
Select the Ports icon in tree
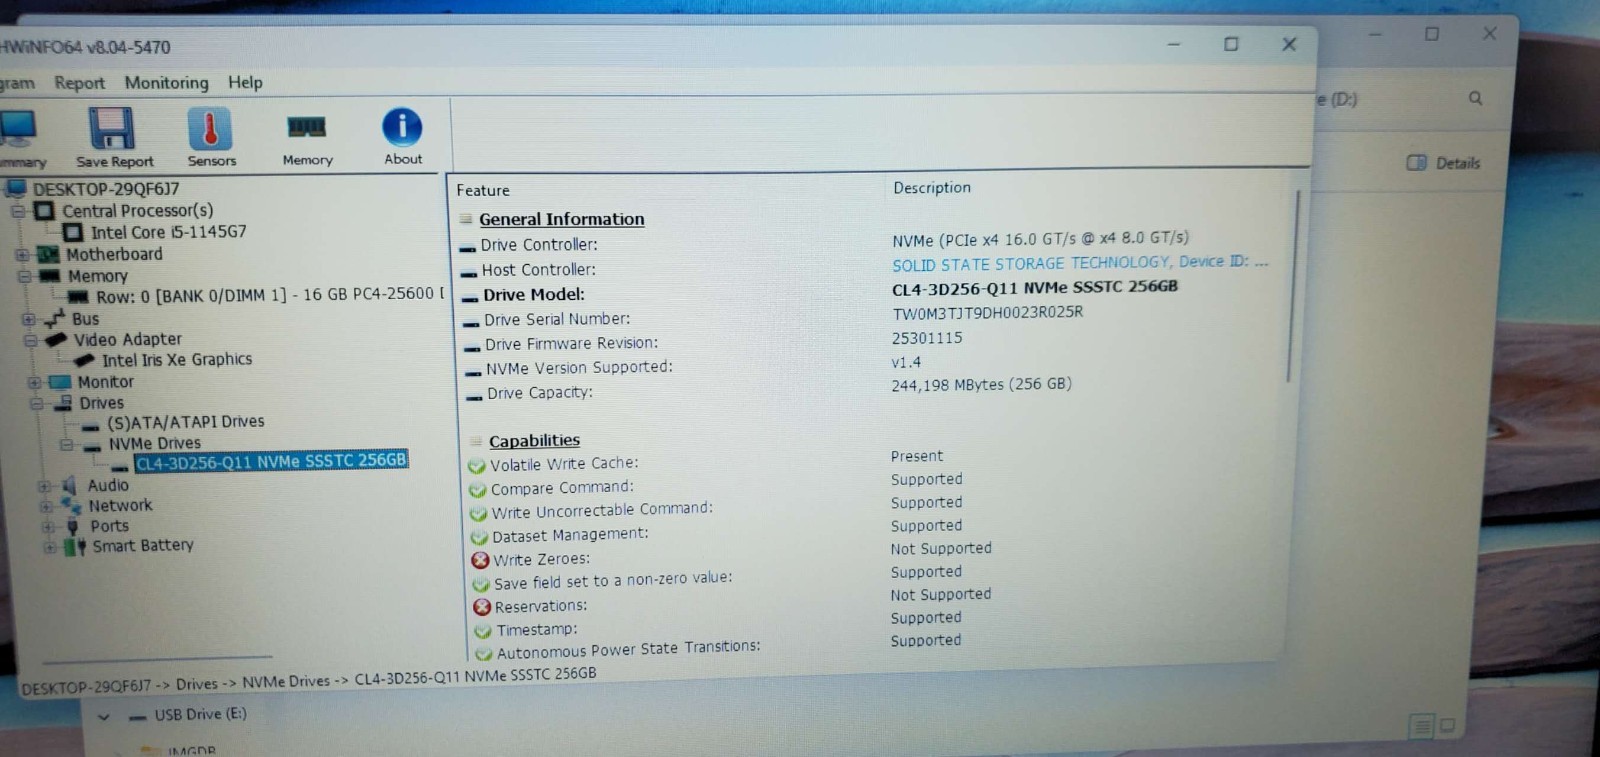[x=72, y=526]
